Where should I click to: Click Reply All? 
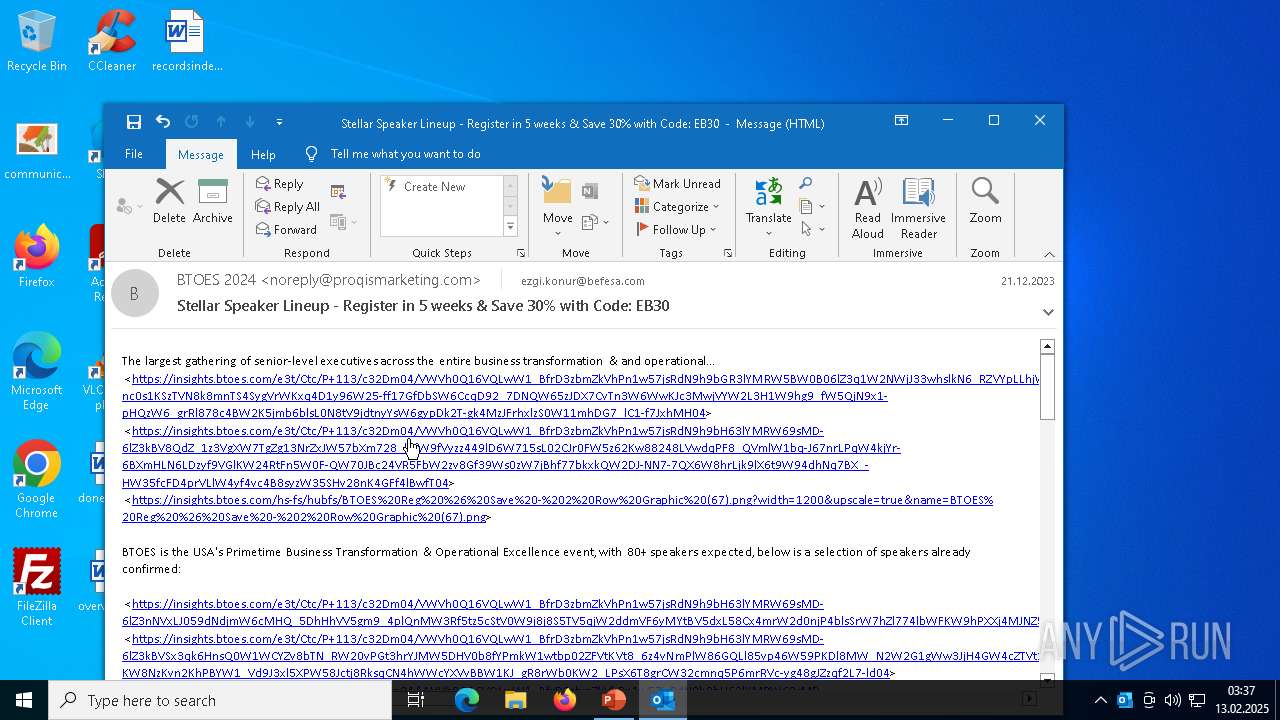(x=288, y=207)
